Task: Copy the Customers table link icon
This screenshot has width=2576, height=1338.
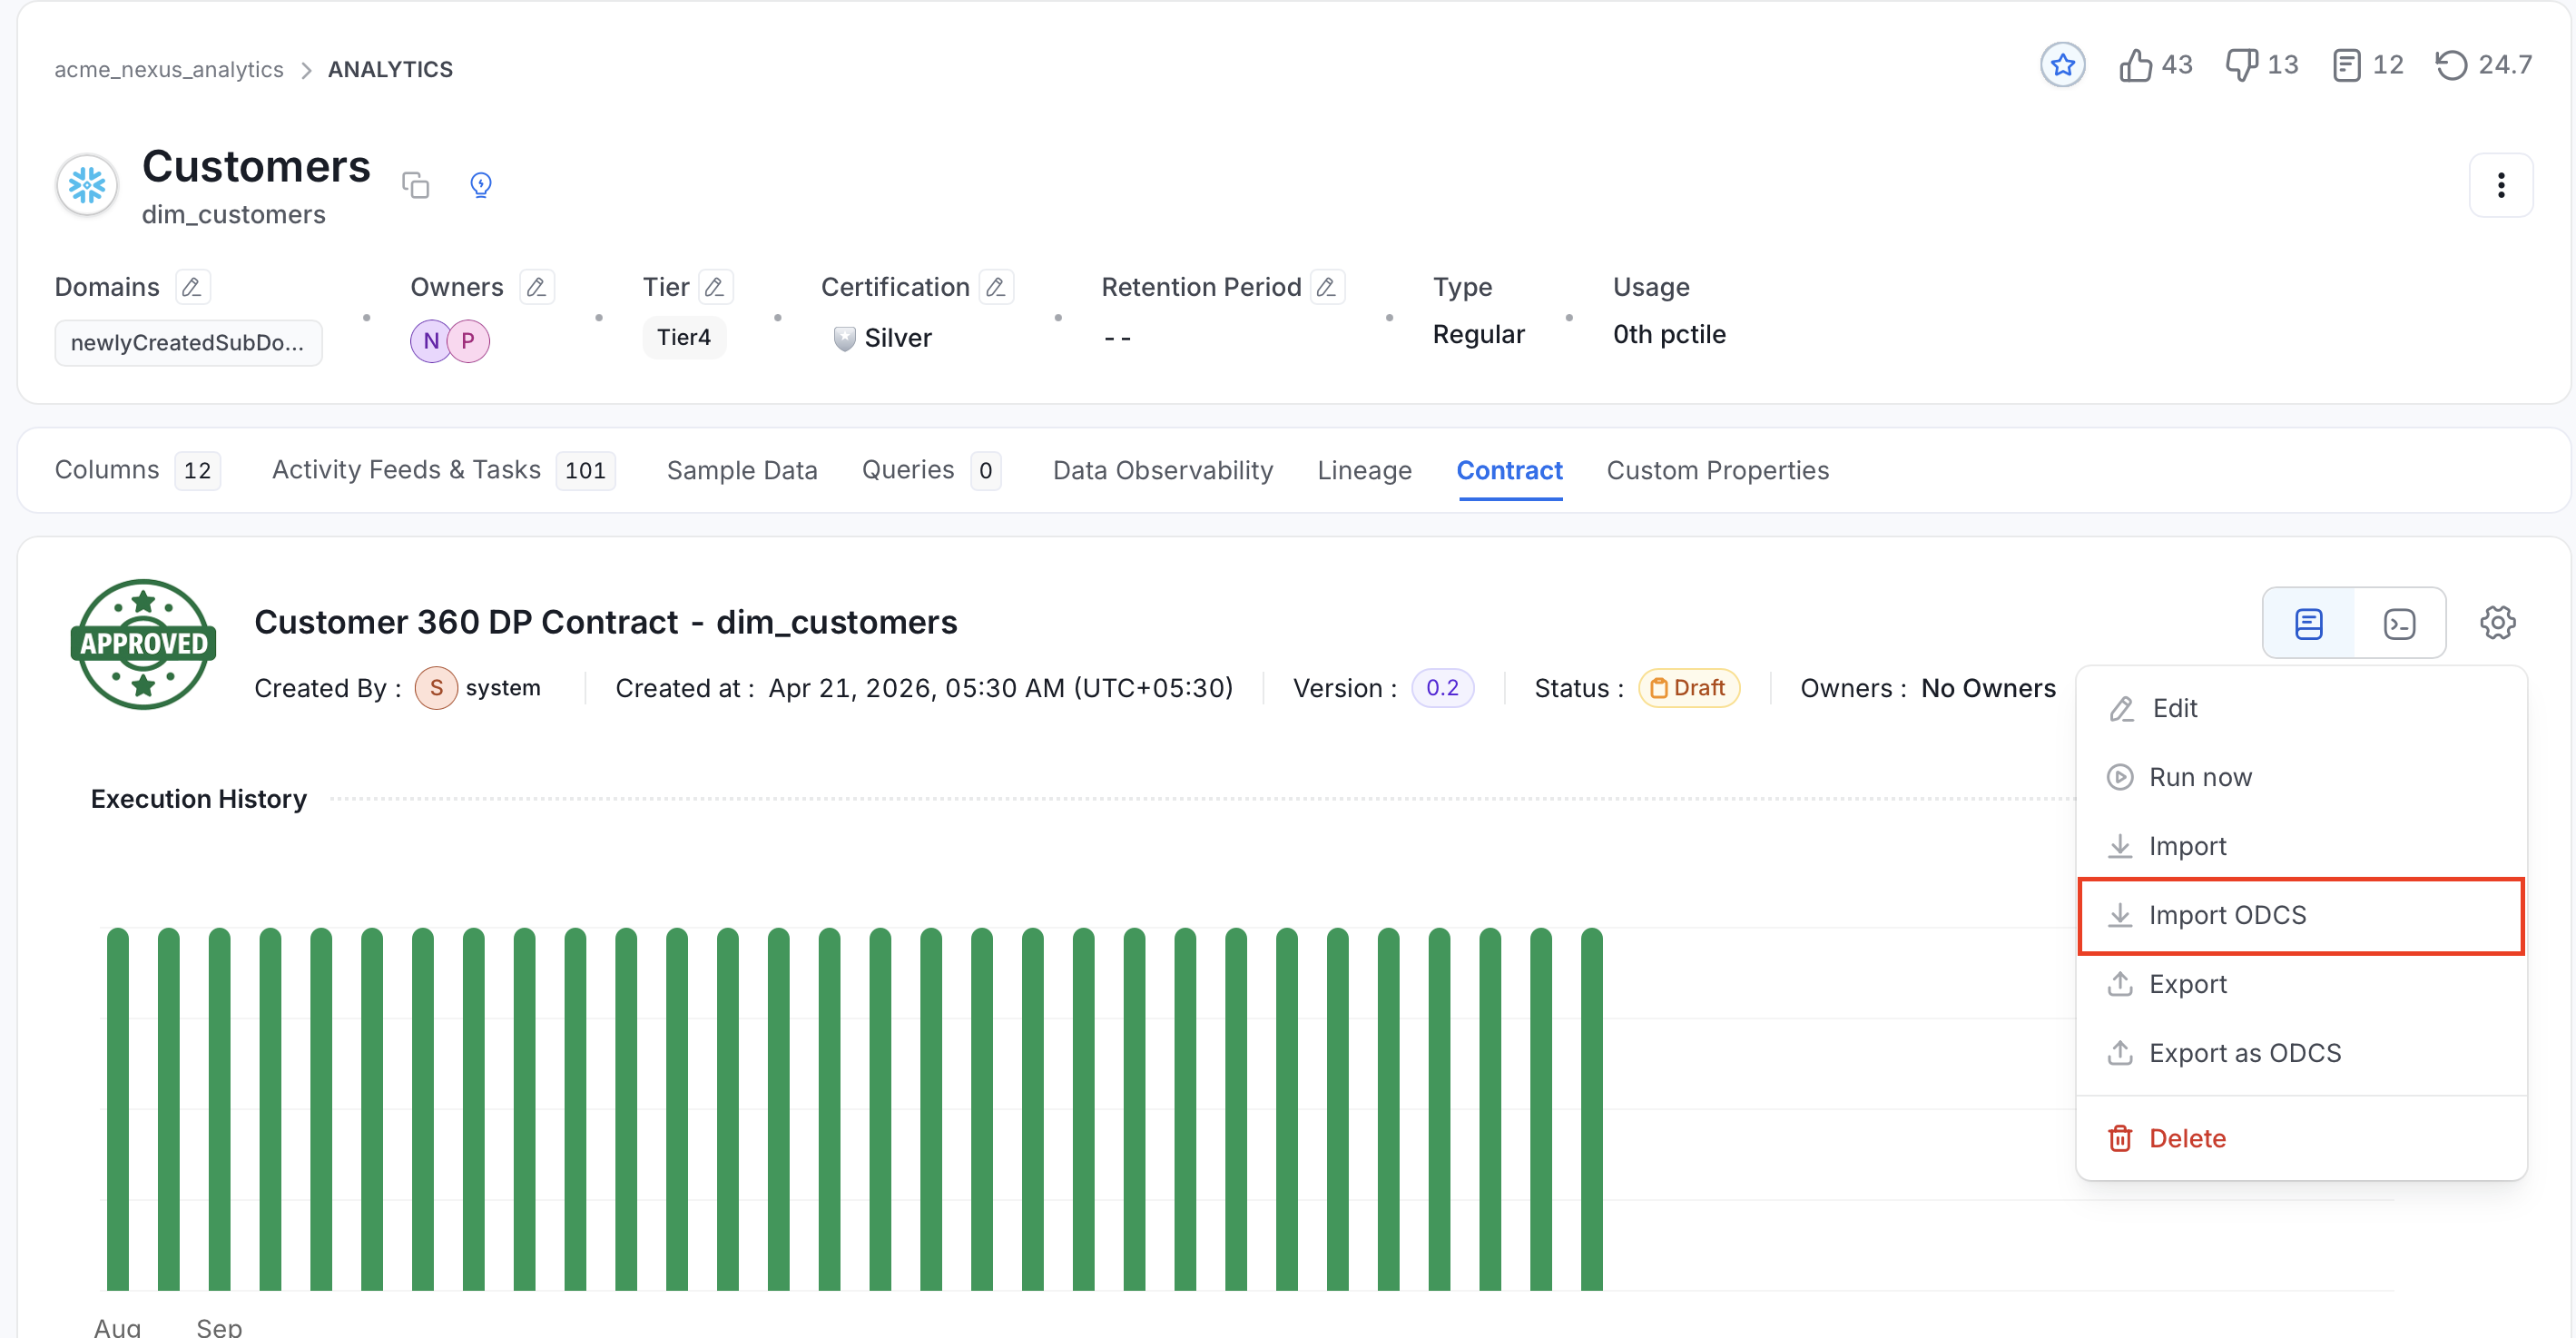Action: pyautogui.click(x=415, y=185)
